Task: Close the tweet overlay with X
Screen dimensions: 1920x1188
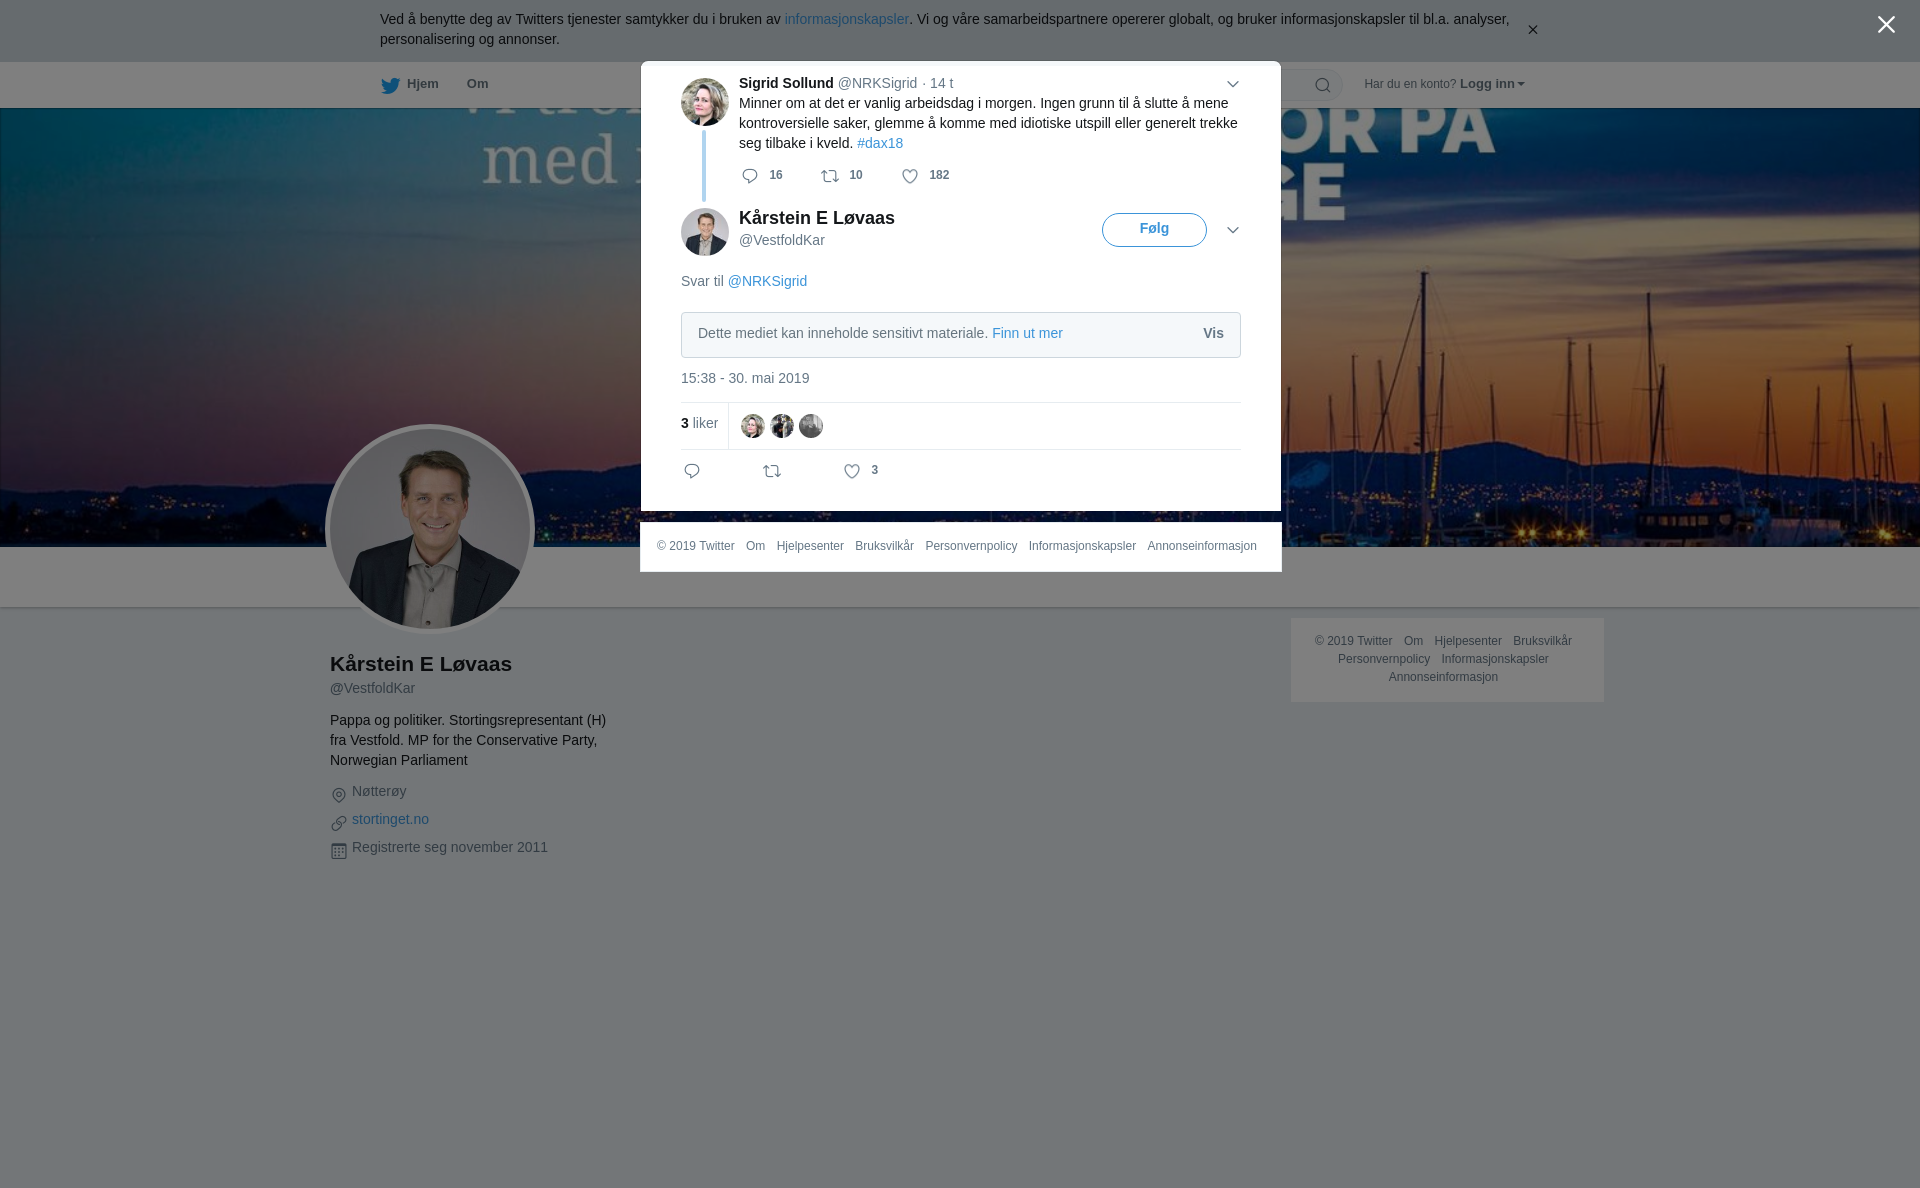Action: coord(1886,25)
